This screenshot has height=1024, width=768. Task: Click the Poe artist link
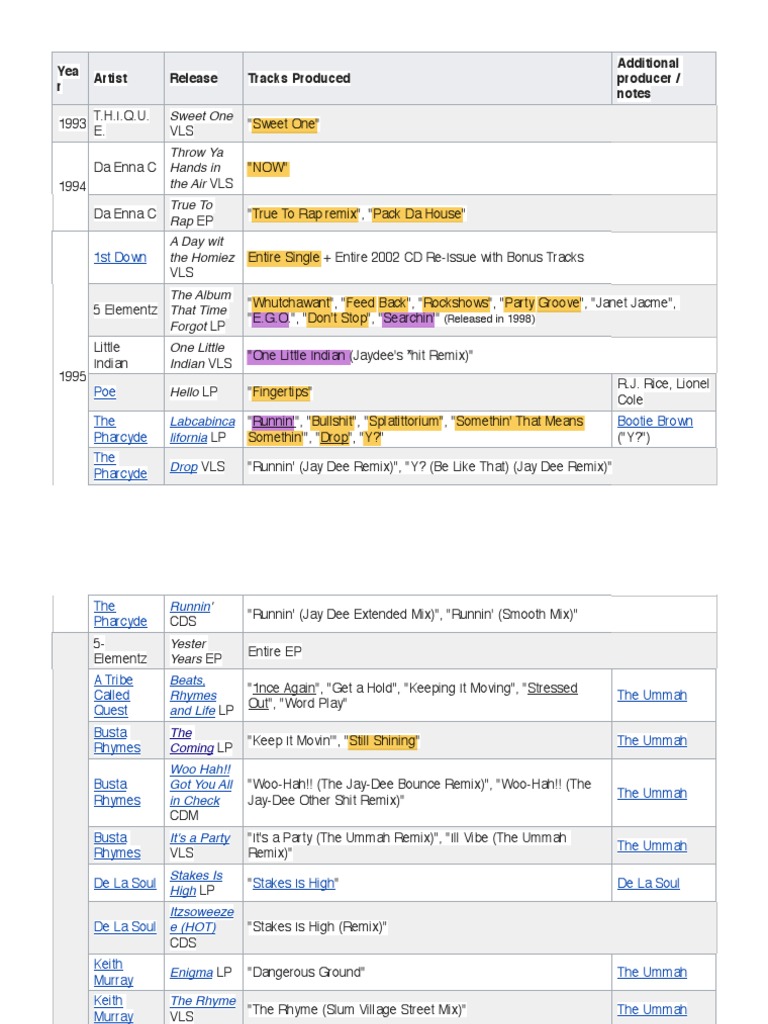(x=105, y=392)
